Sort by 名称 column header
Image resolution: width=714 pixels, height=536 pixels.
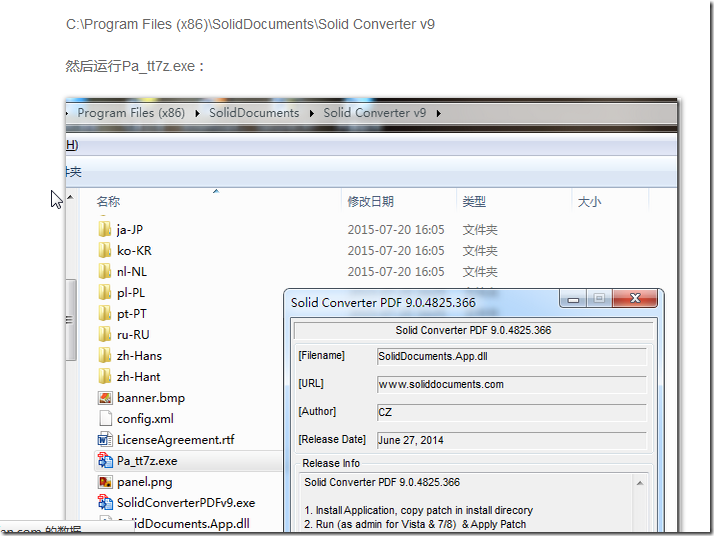(108, 201)
